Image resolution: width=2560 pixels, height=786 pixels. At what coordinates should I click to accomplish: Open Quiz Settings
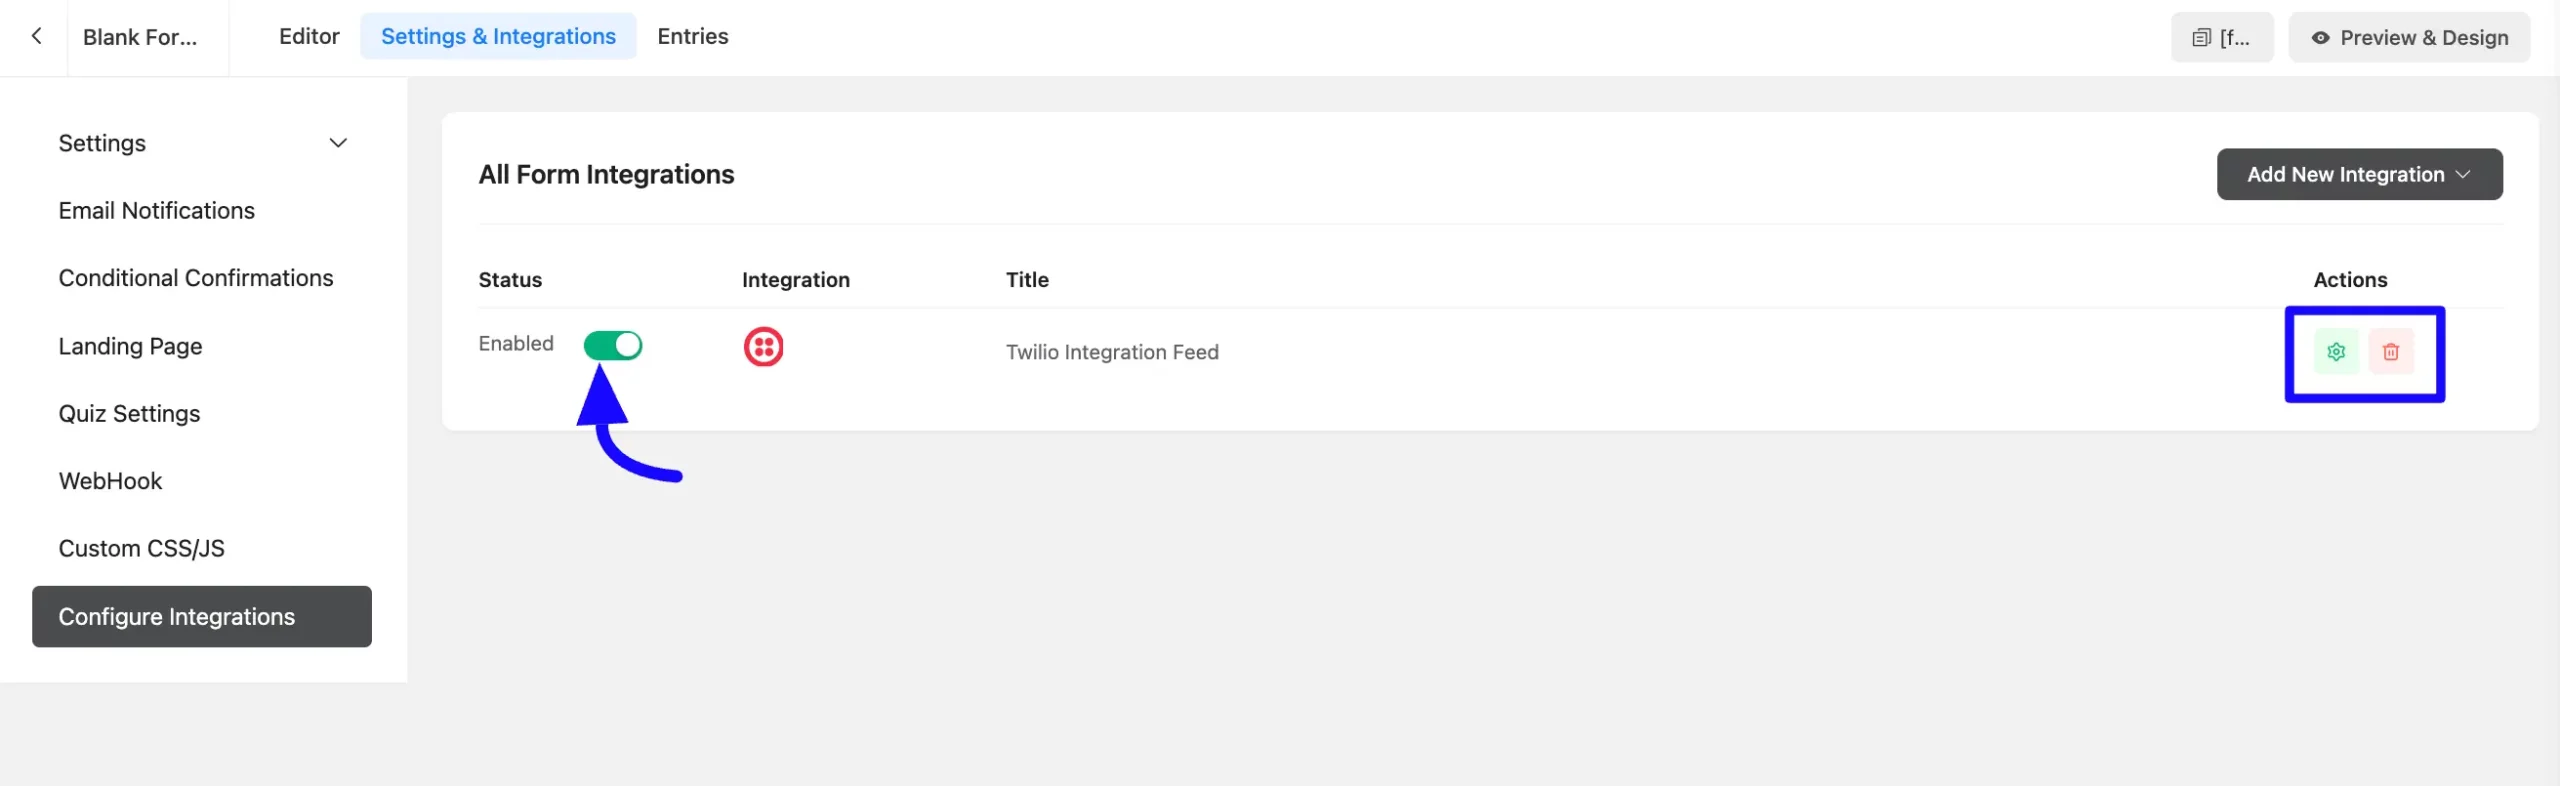click(x=129, y=413)
